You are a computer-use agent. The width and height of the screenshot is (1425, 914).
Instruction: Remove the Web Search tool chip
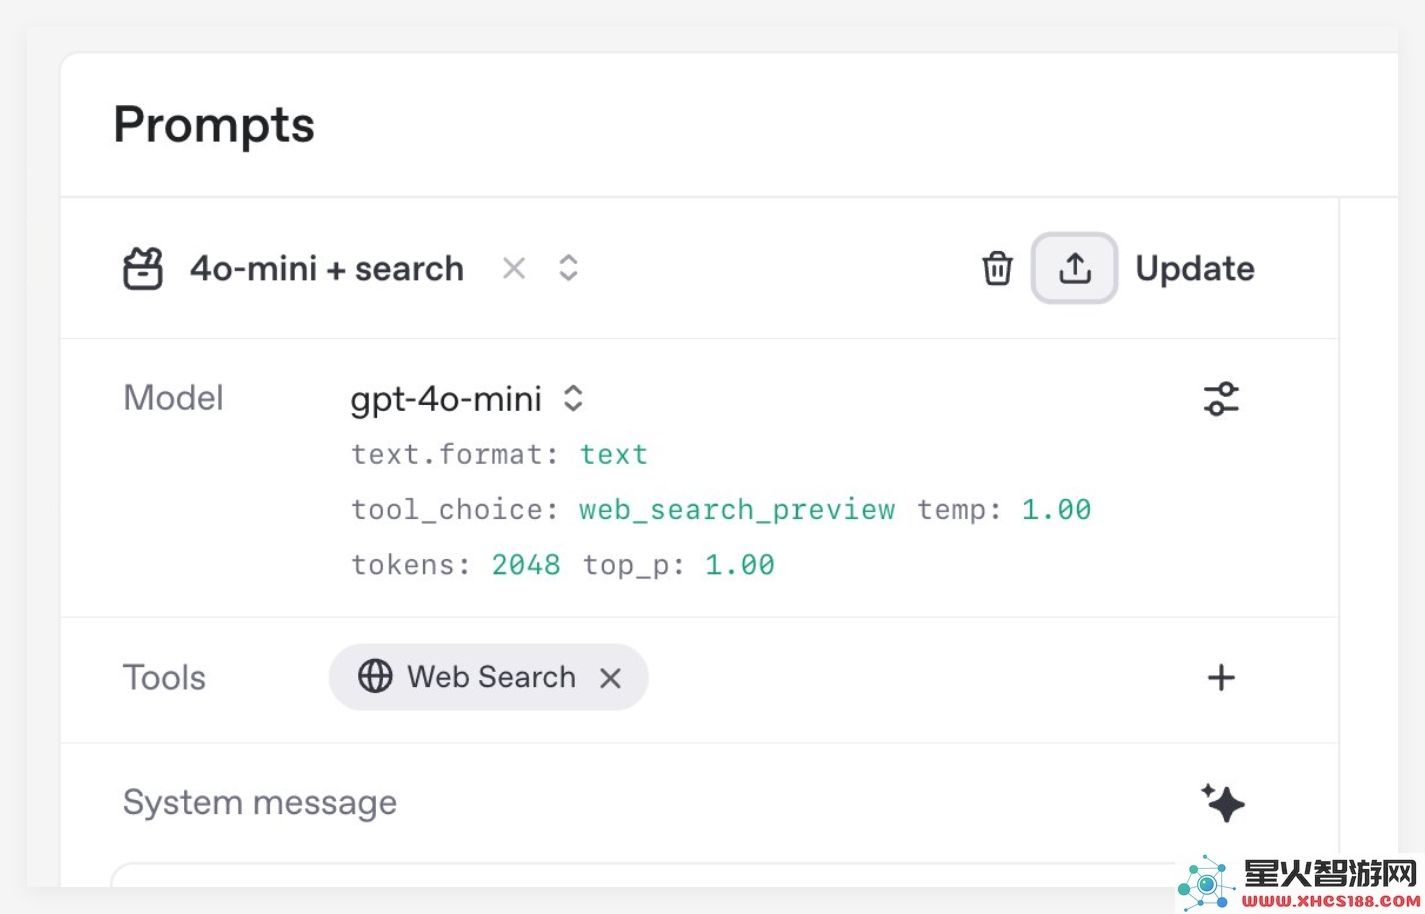[x=610, y=678]
